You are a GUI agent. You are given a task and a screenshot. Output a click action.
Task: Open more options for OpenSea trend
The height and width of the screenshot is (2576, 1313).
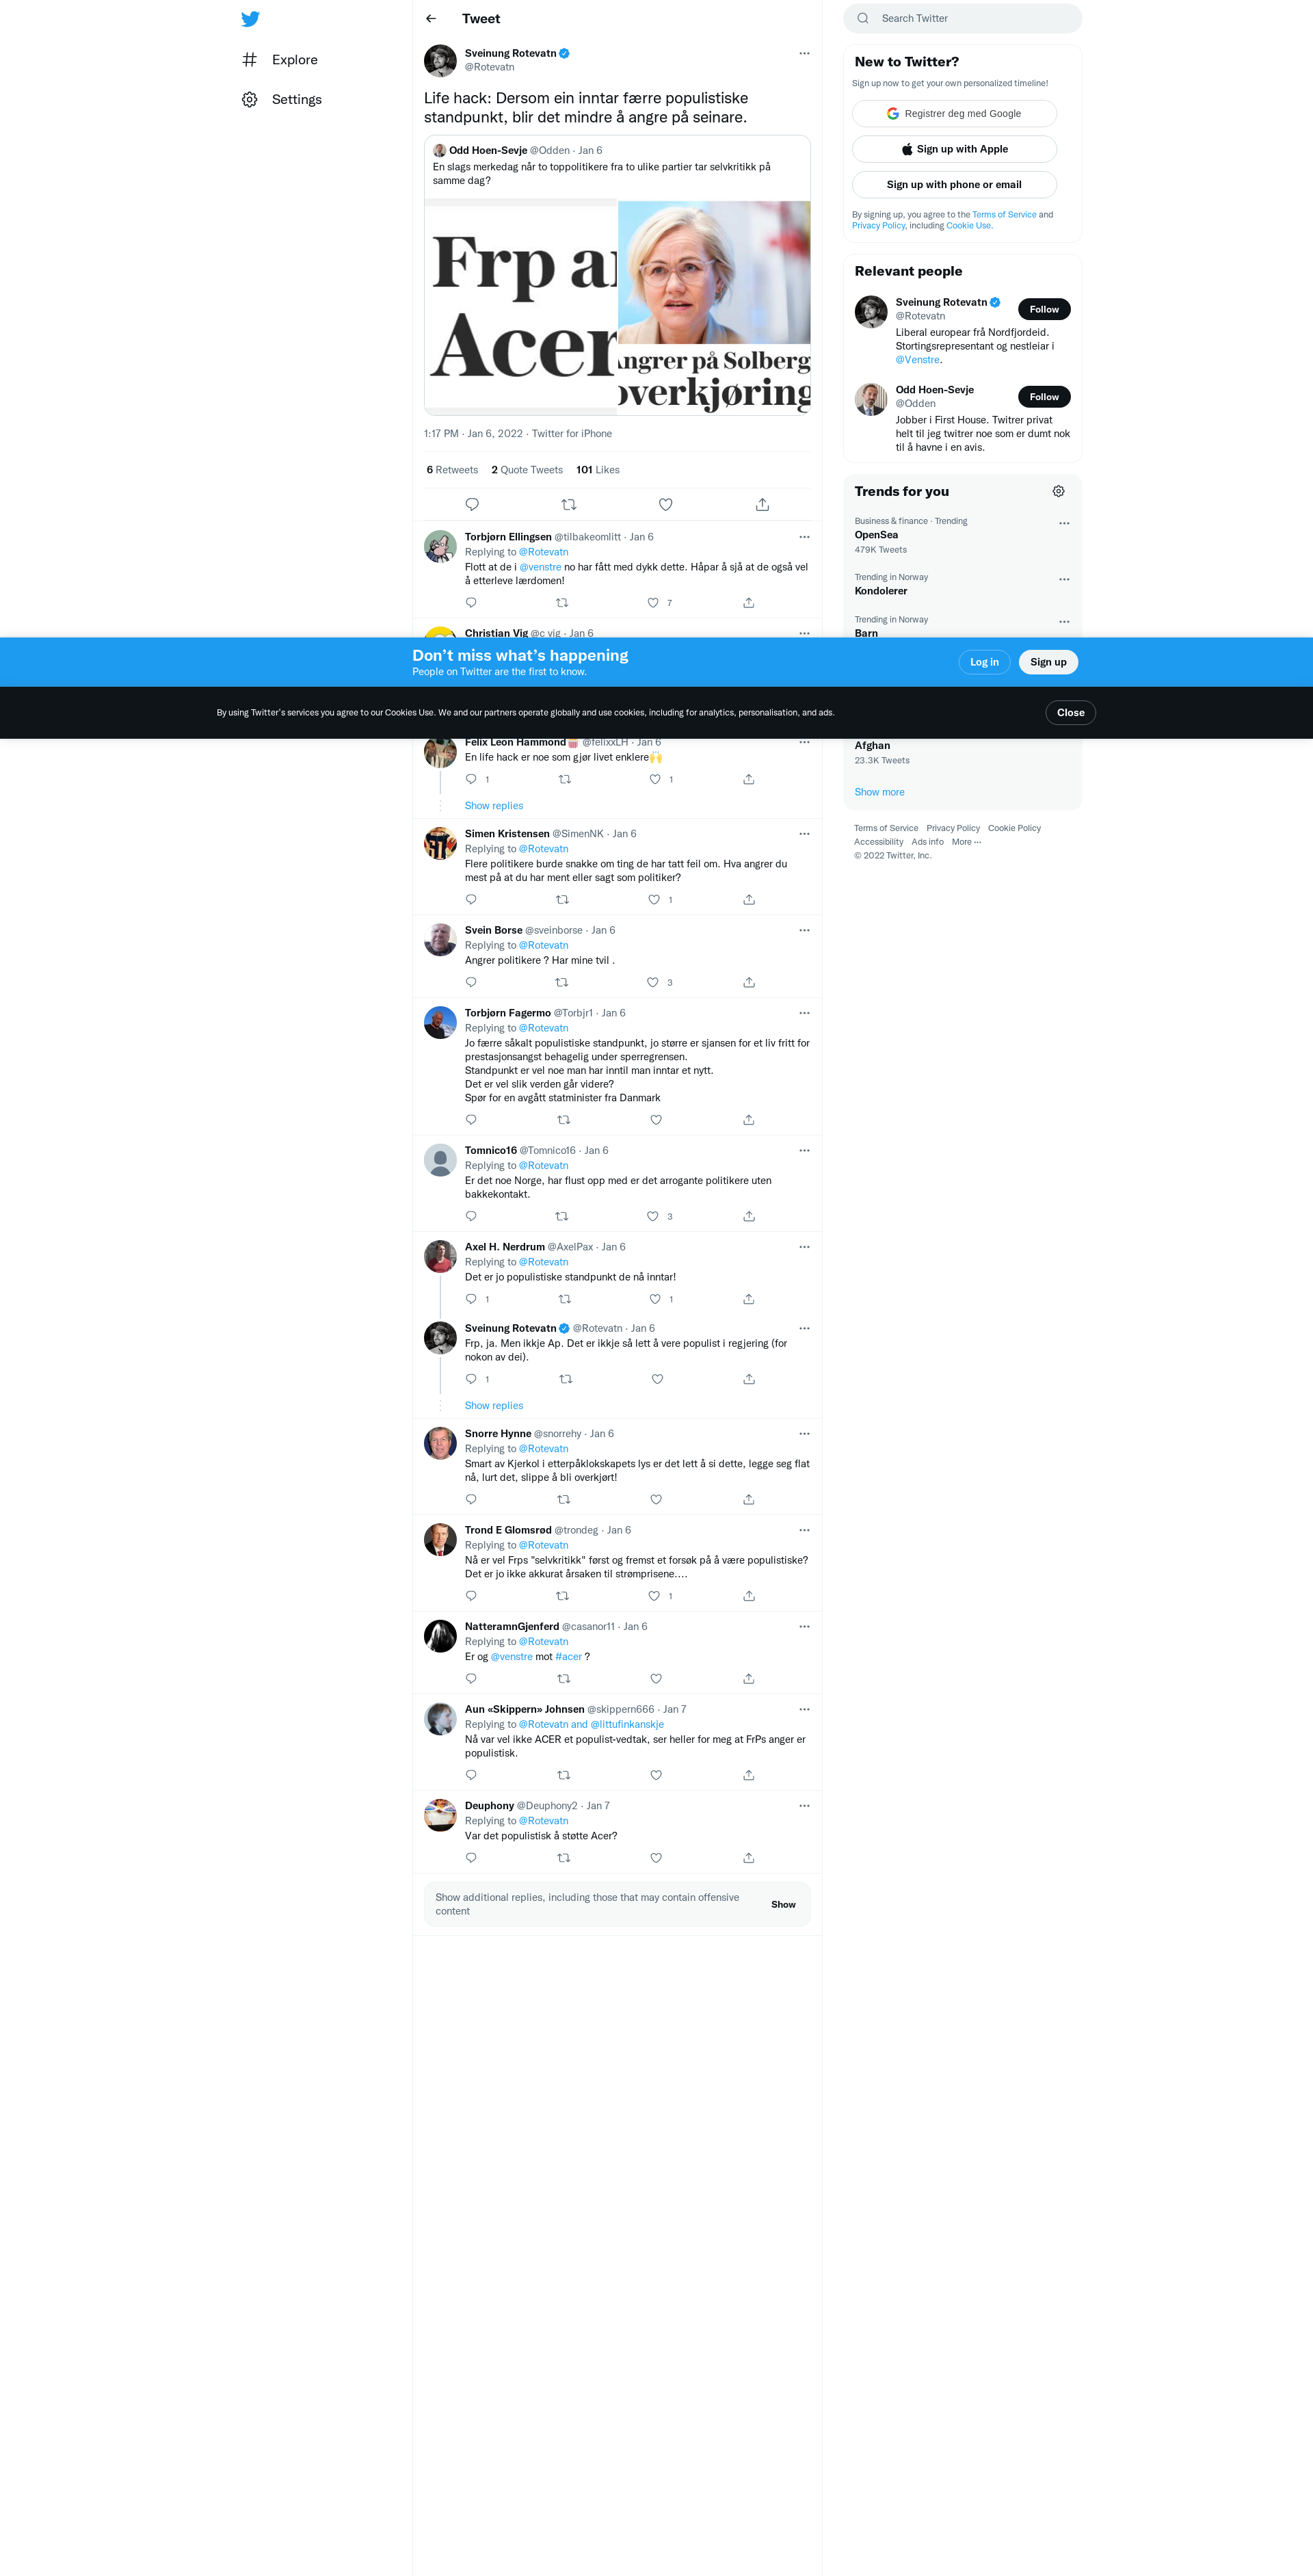1064,523
